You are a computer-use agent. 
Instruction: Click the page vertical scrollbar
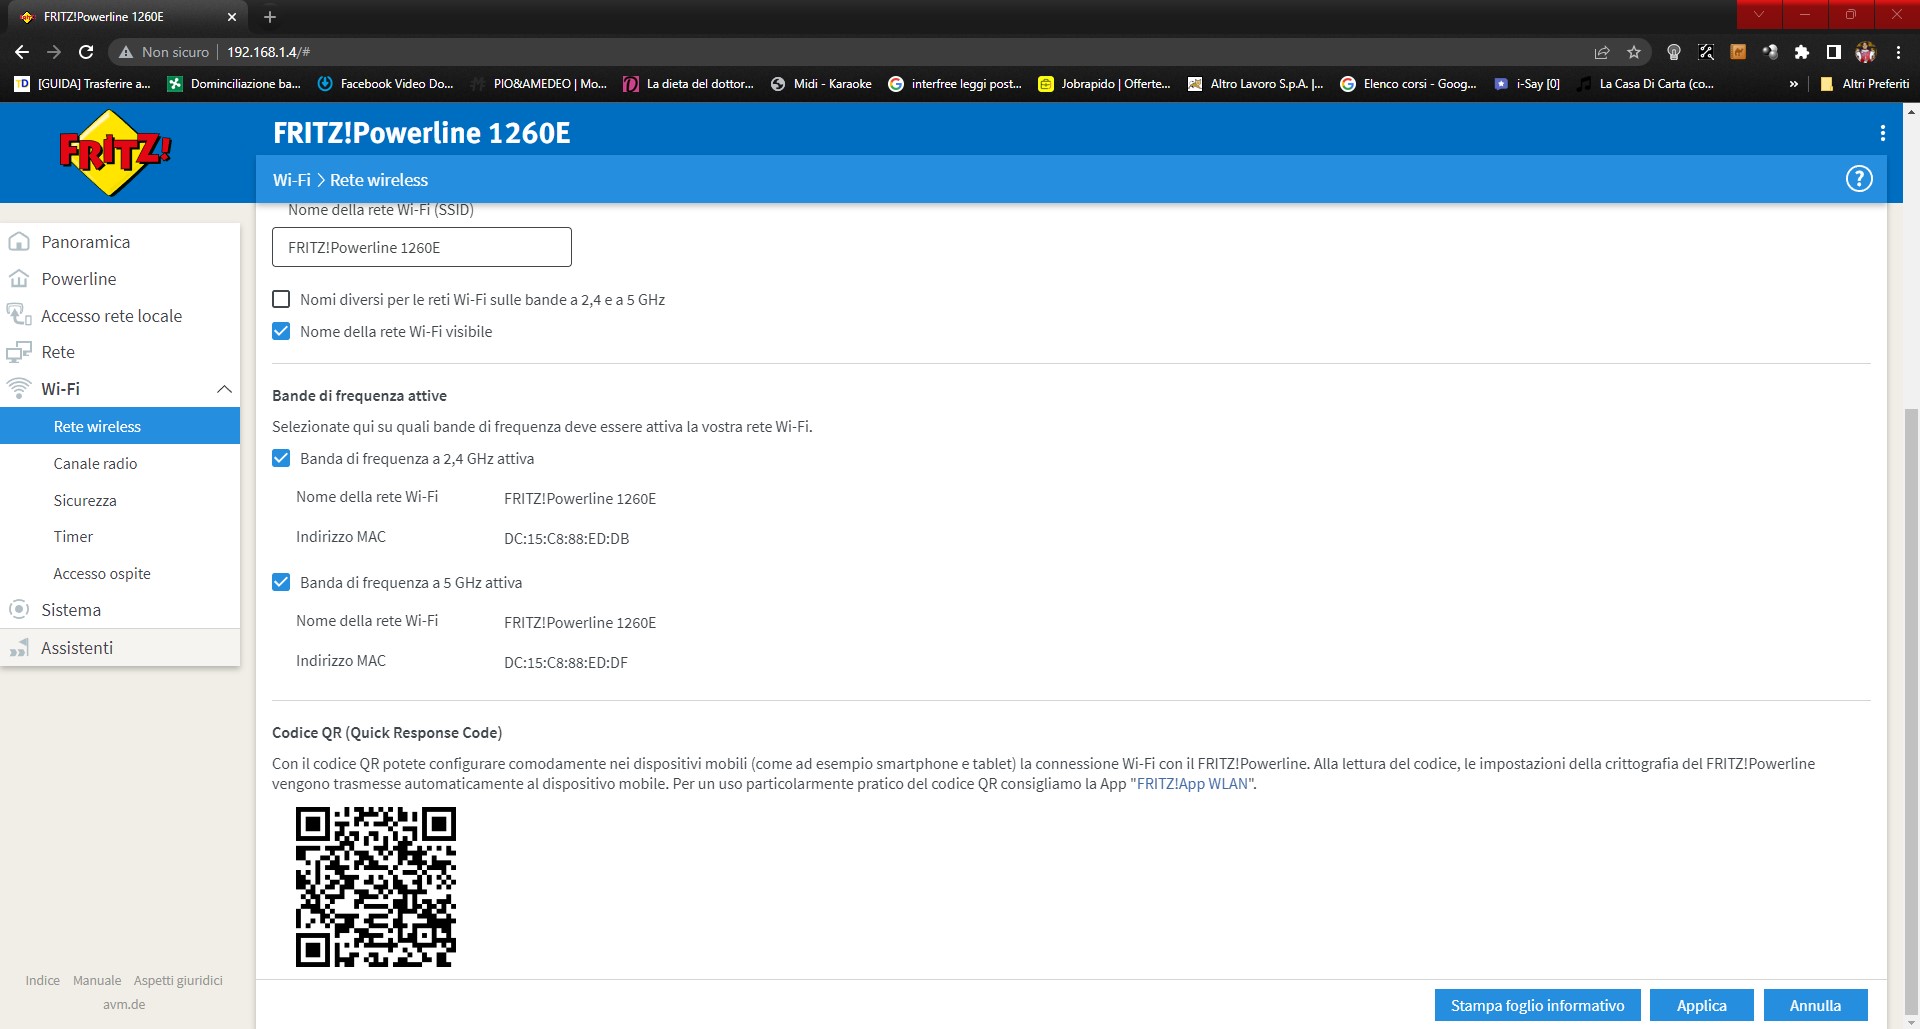(x=1911, y=710)
